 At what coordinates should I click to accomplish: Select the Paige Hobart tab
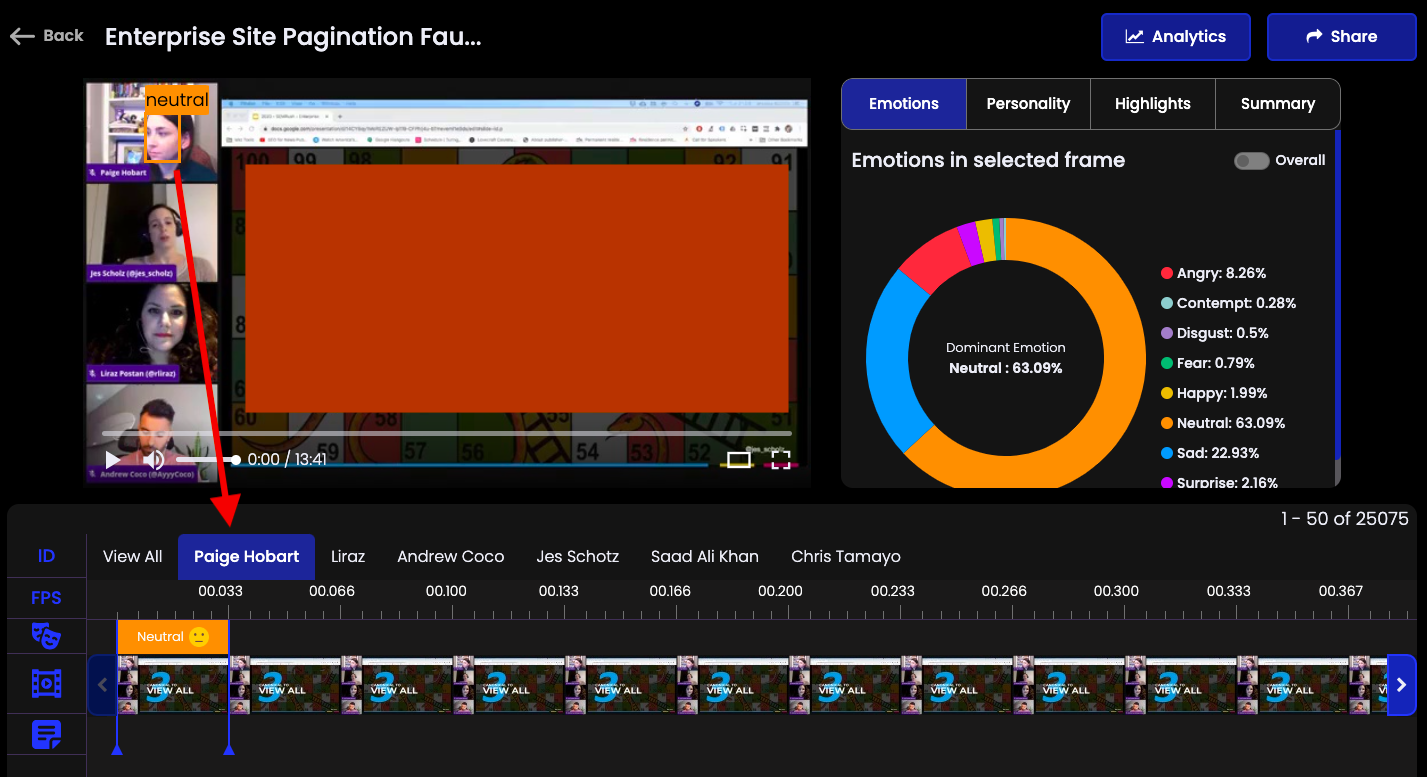[247, 557]
